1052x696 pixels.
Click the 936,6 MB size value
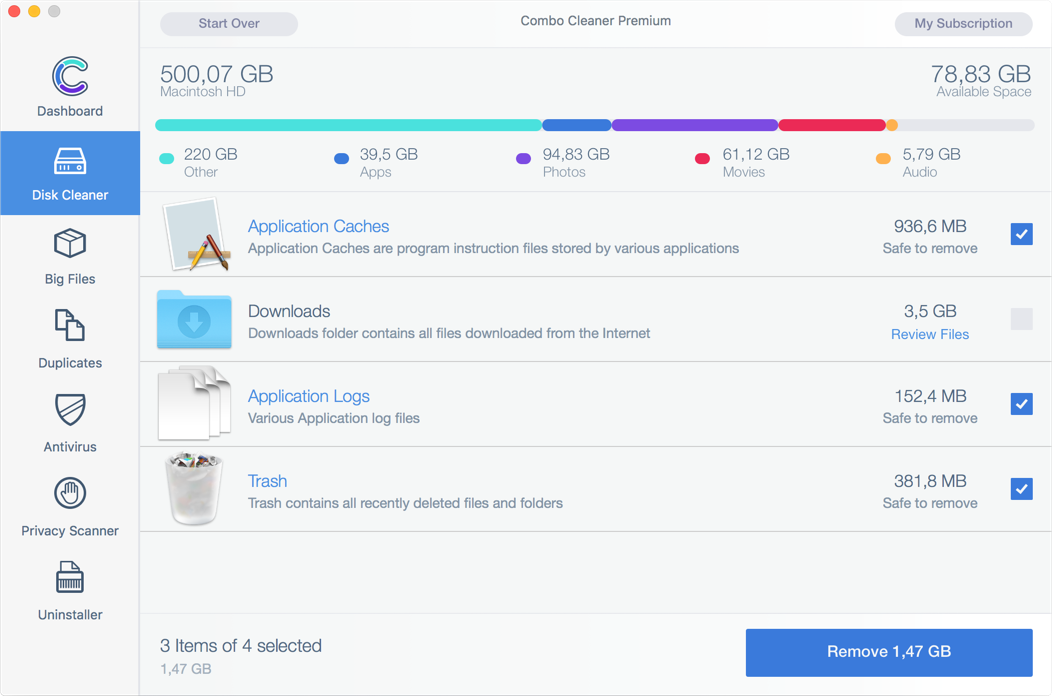pos(930,226)
